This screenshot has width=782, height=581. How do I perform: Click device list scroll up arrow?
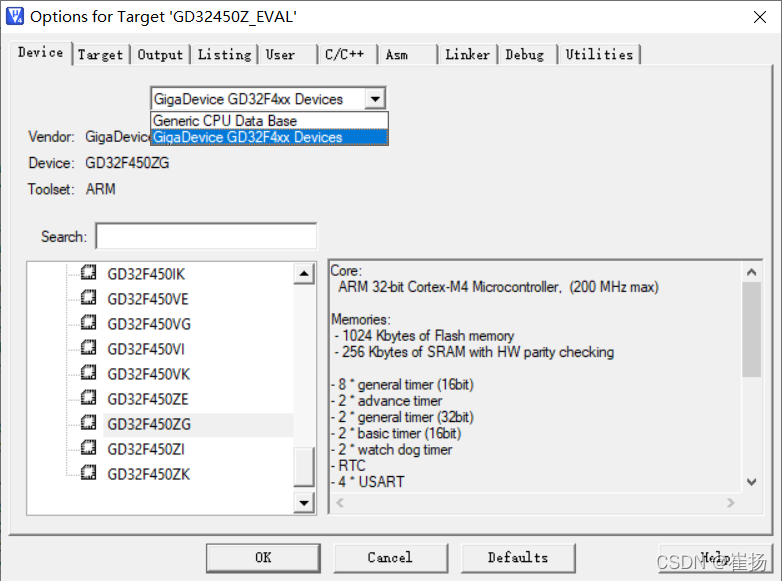click(x=304, y=273)
